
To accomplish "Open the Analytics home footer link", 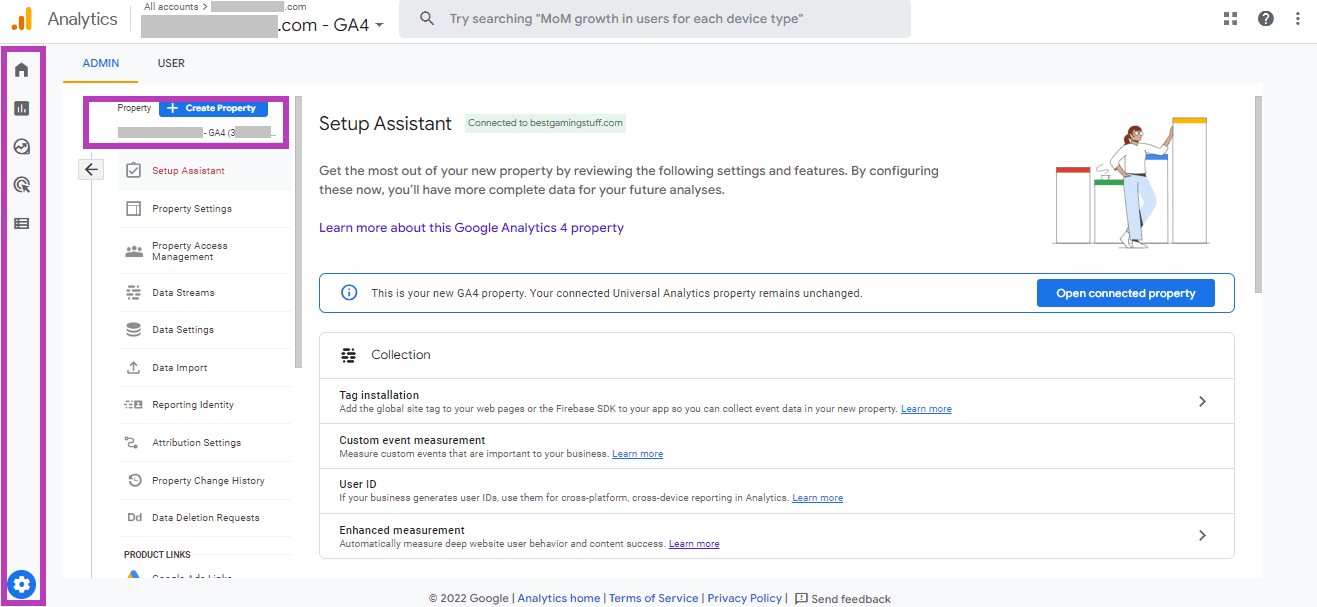I will click(x=559, y=598).
